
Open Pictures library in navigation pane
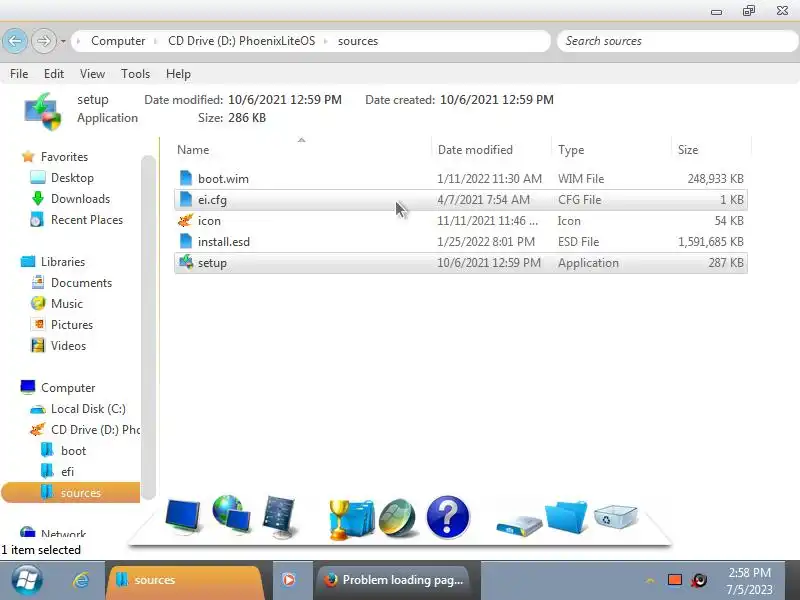(72, 324)
